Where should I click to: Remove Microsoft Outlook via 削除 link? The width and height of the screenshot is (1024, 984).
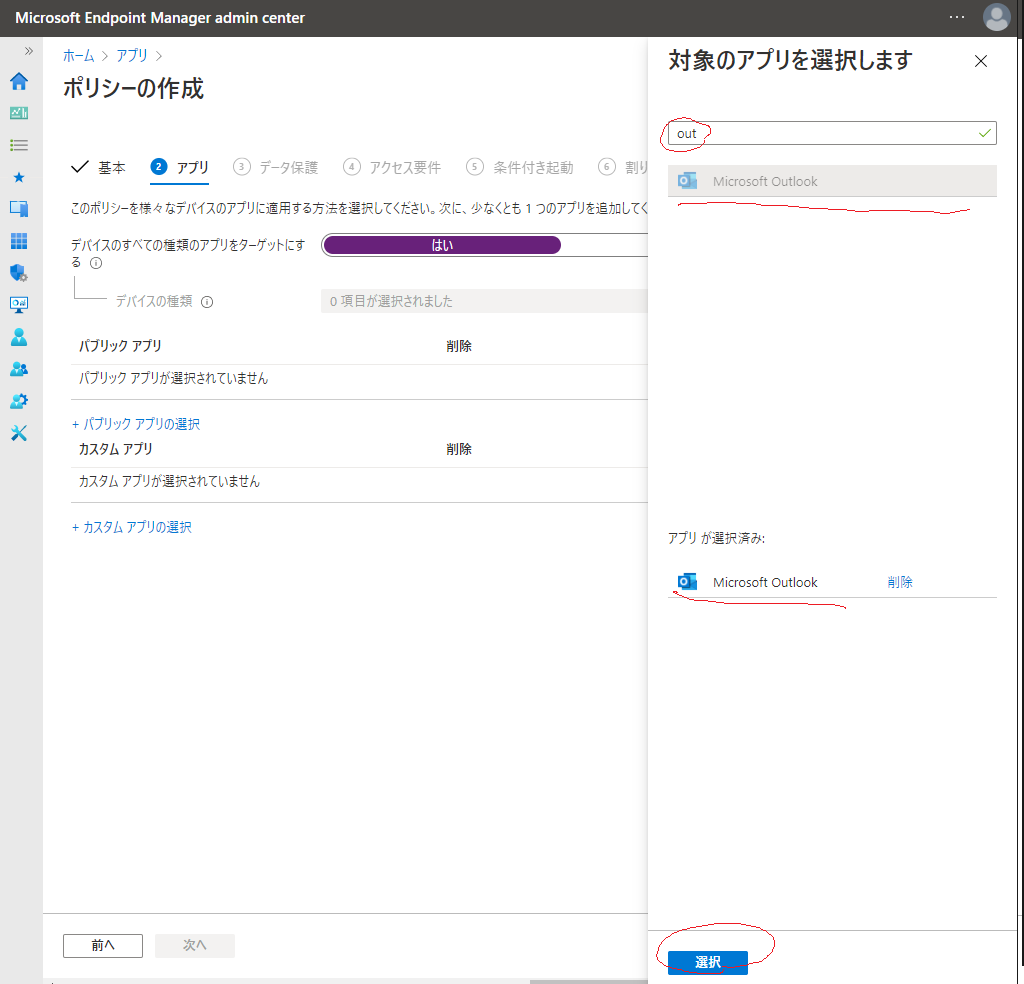tap(899, 582)
